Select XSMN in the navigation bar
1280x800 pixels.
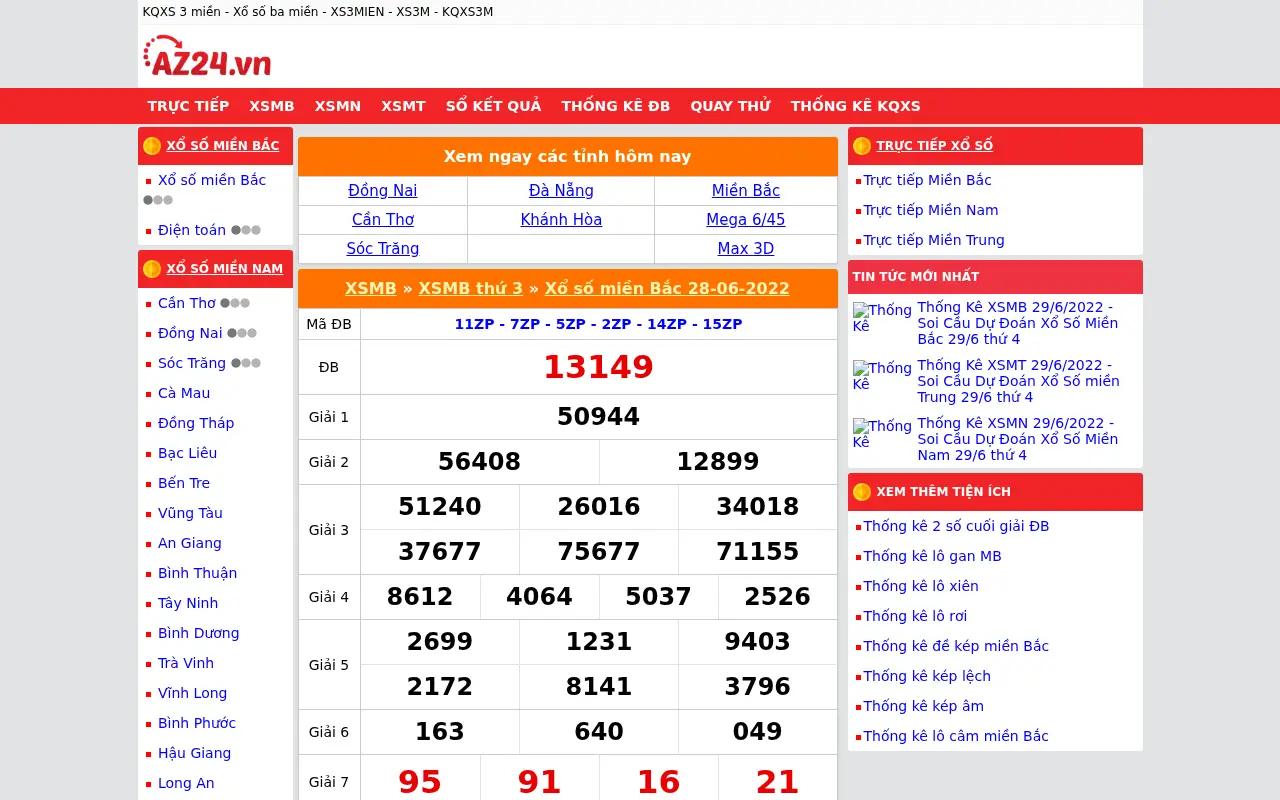[x=338, y=106]
